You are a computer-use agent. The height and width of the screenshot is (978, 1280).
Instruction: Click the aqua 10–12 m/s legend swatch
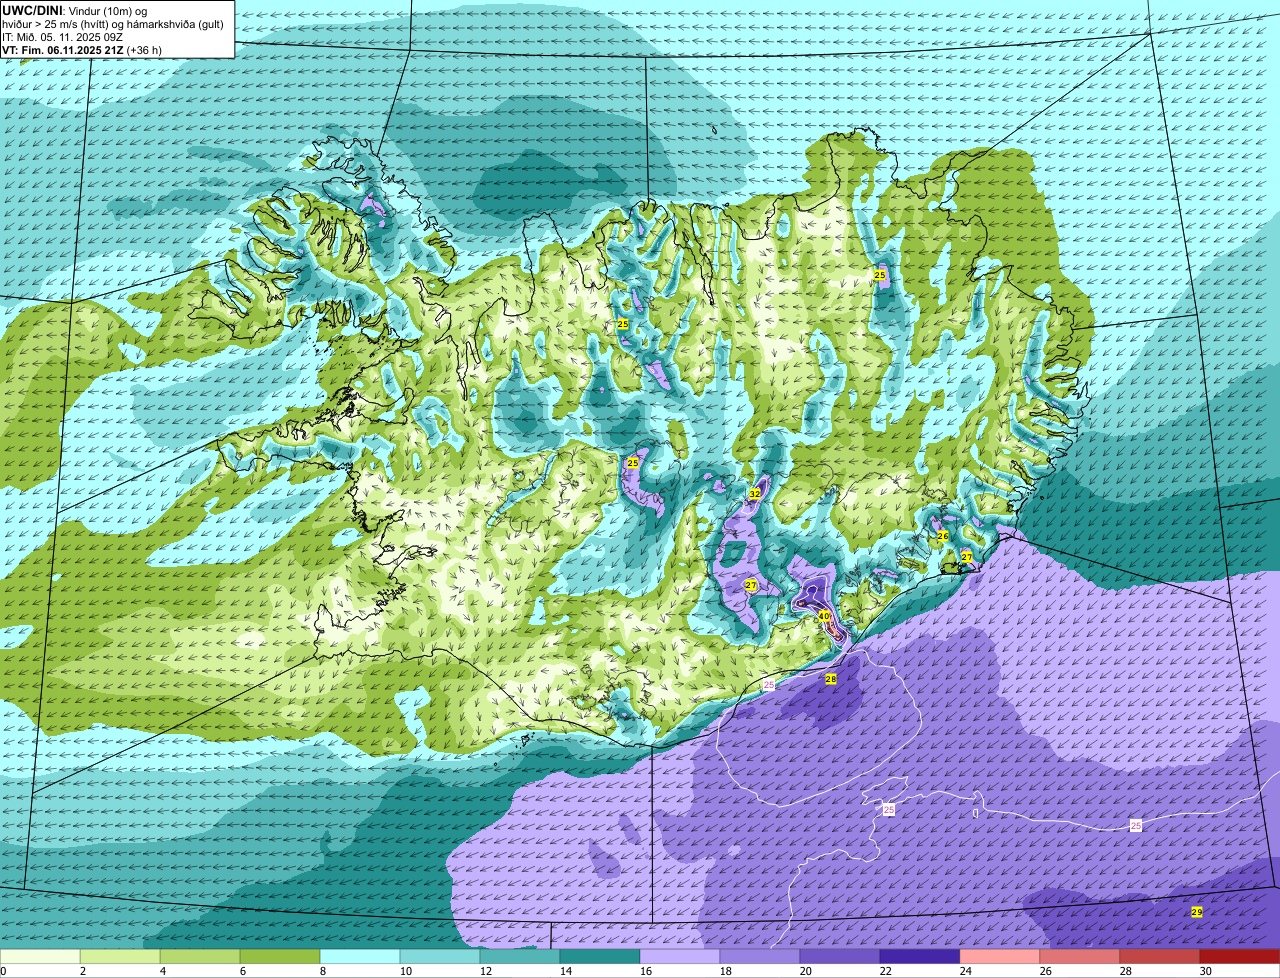[440, 956]
